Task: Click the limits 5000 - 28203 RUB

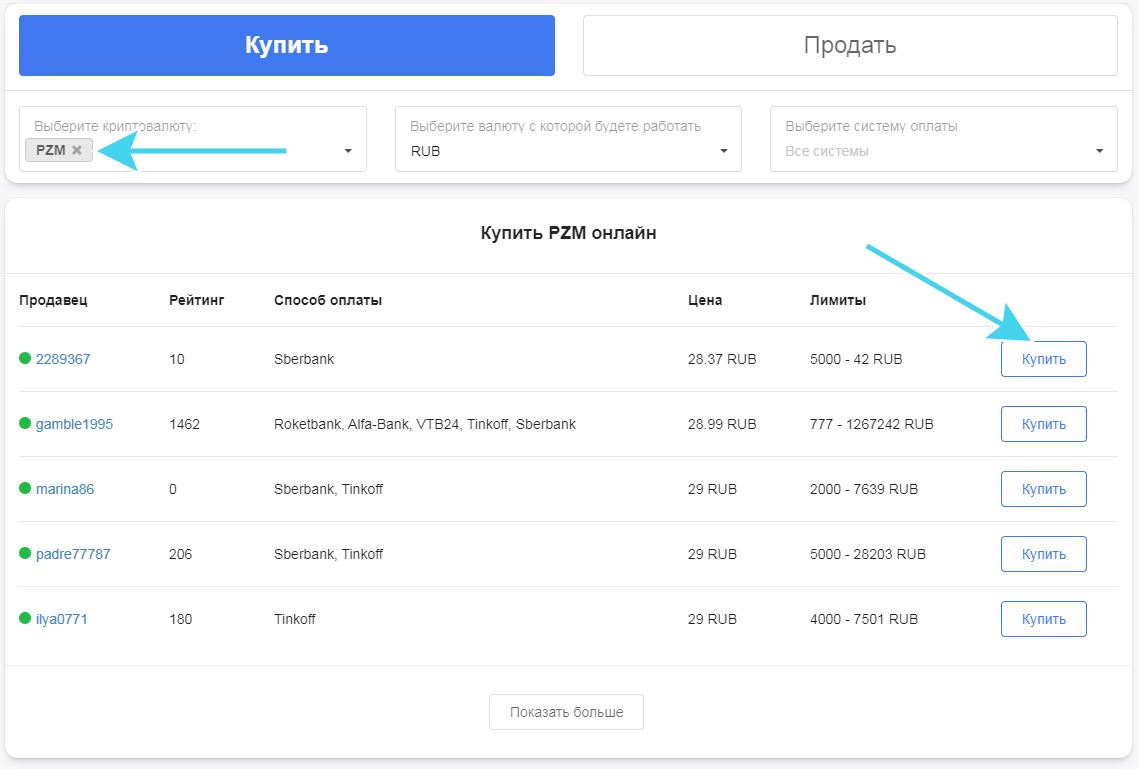Action: pyautogui.click(x=868, y=554)
